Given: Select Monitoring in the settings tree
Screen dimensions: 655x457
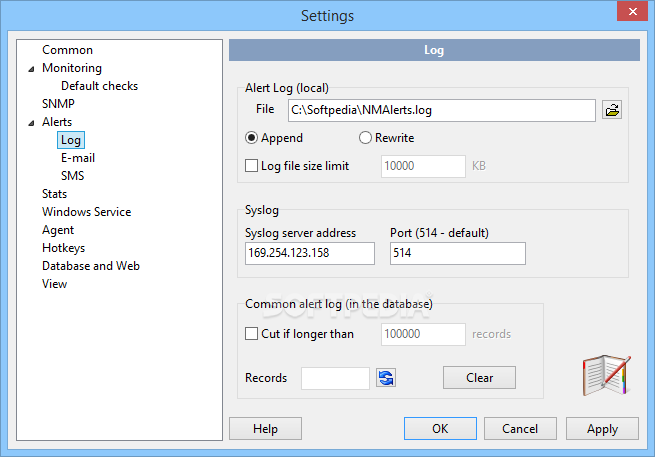Looking at the screenshot, I should click(x=72, y=68).
